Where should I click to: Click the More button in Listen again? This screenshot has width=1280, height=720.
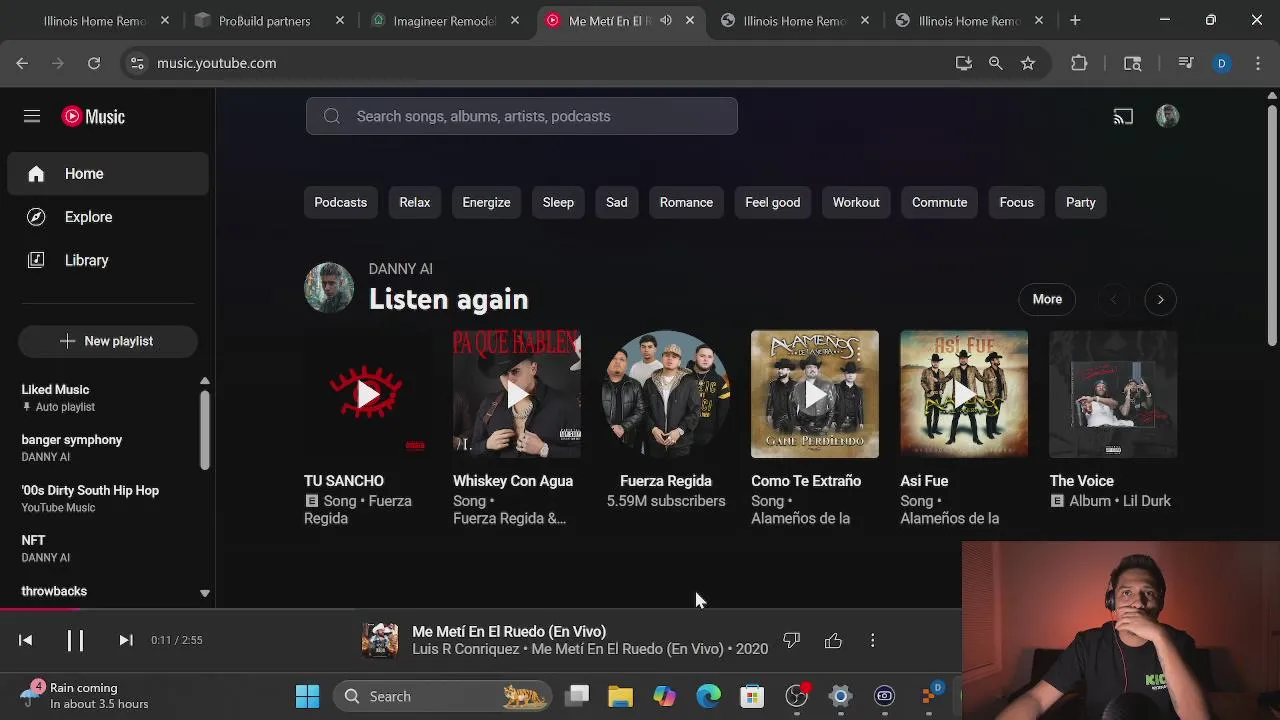click(1047, 299)
